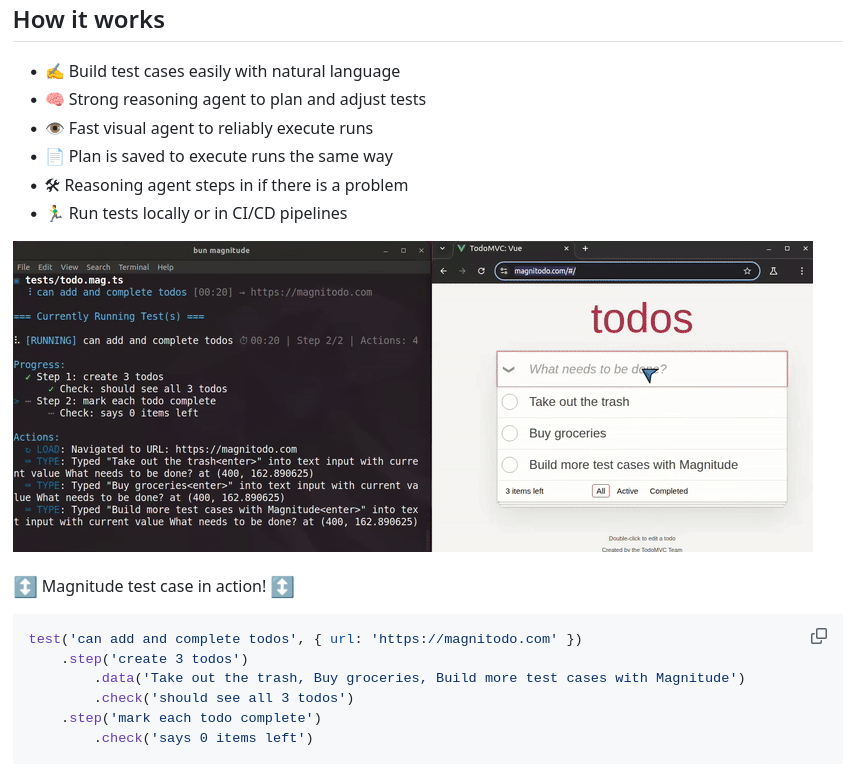
Task: Open the Help menu in the terminal
Action: tap(166, 267)
